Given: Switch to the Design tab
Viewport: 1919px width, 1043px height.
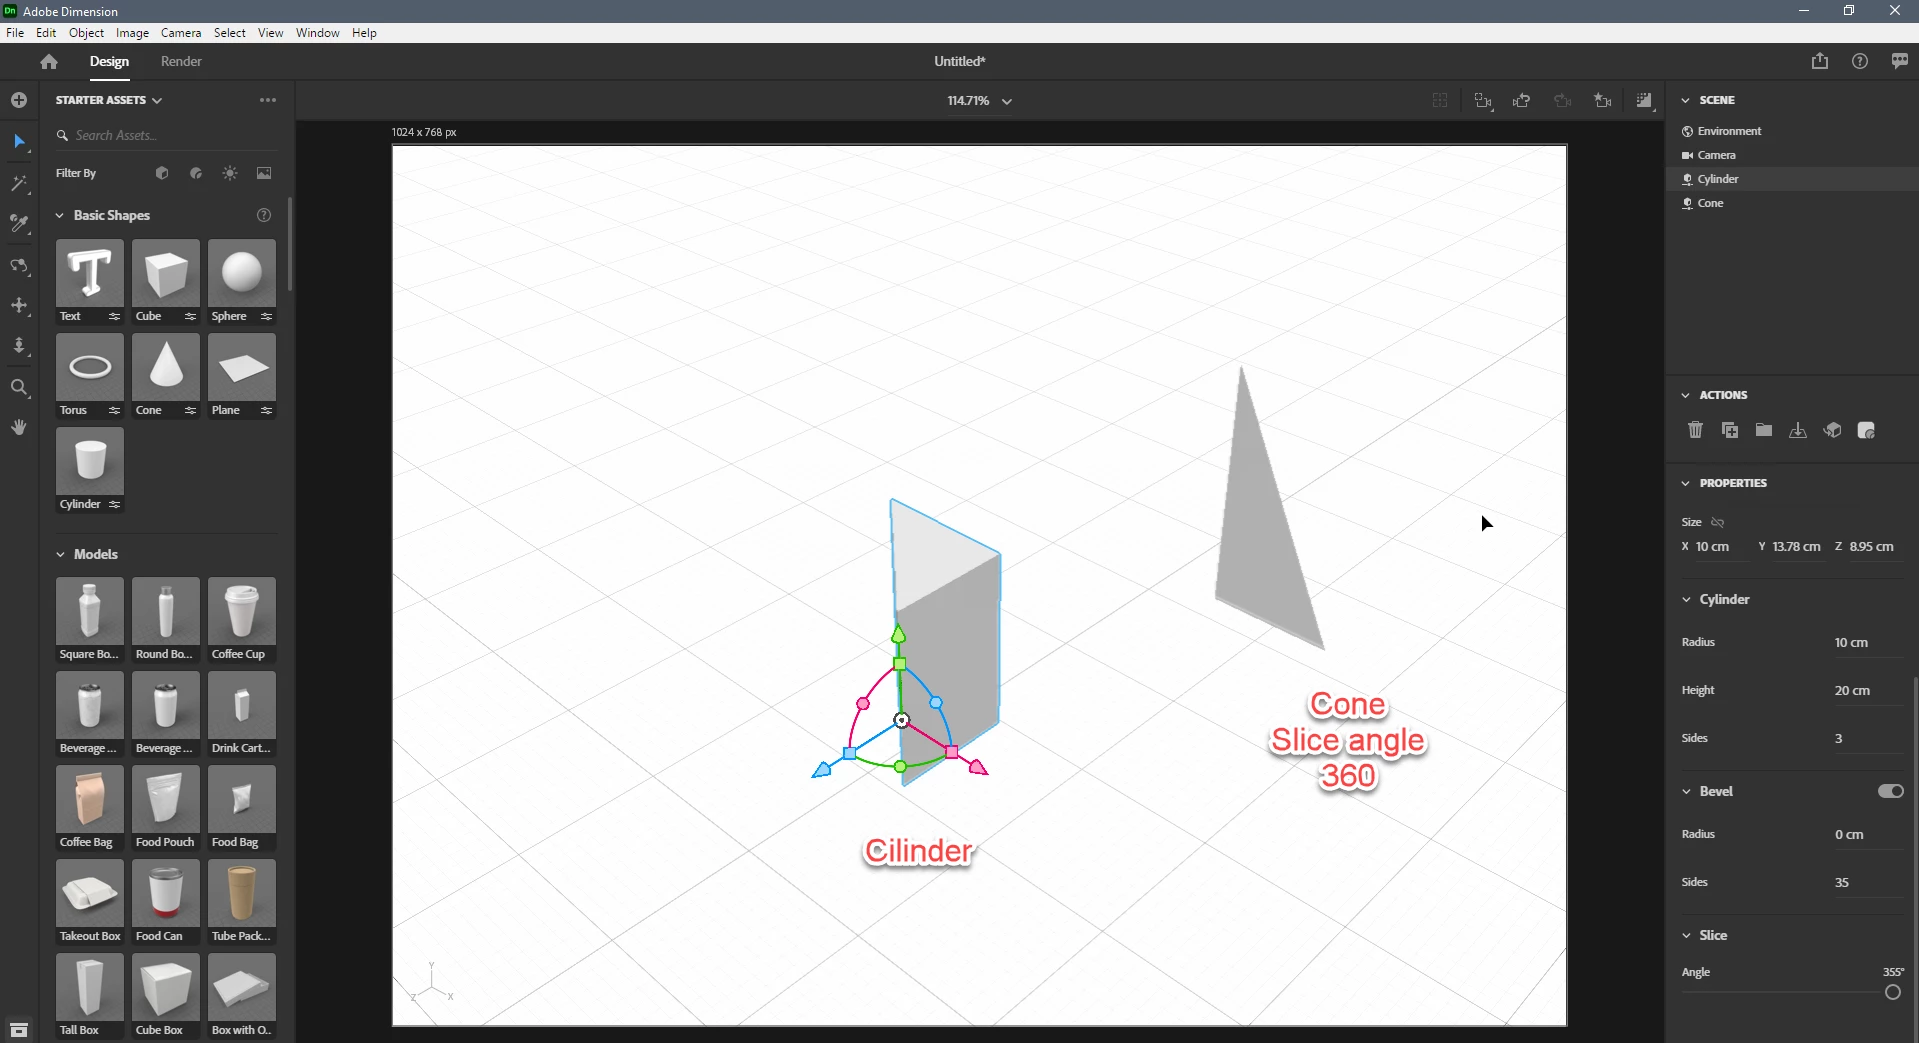Looking at the screenshot, I should (x=109, y=61).
